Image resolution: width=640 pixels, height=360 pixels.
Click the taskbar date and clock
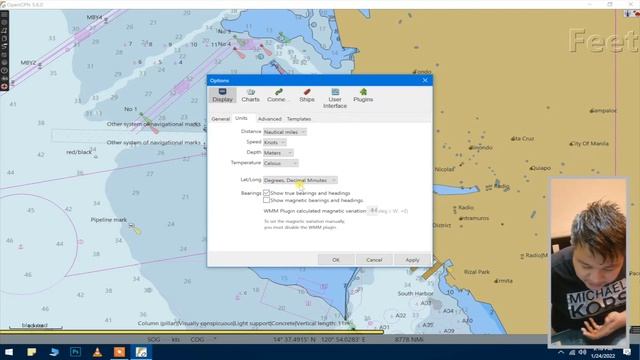[x=603, y=352]
